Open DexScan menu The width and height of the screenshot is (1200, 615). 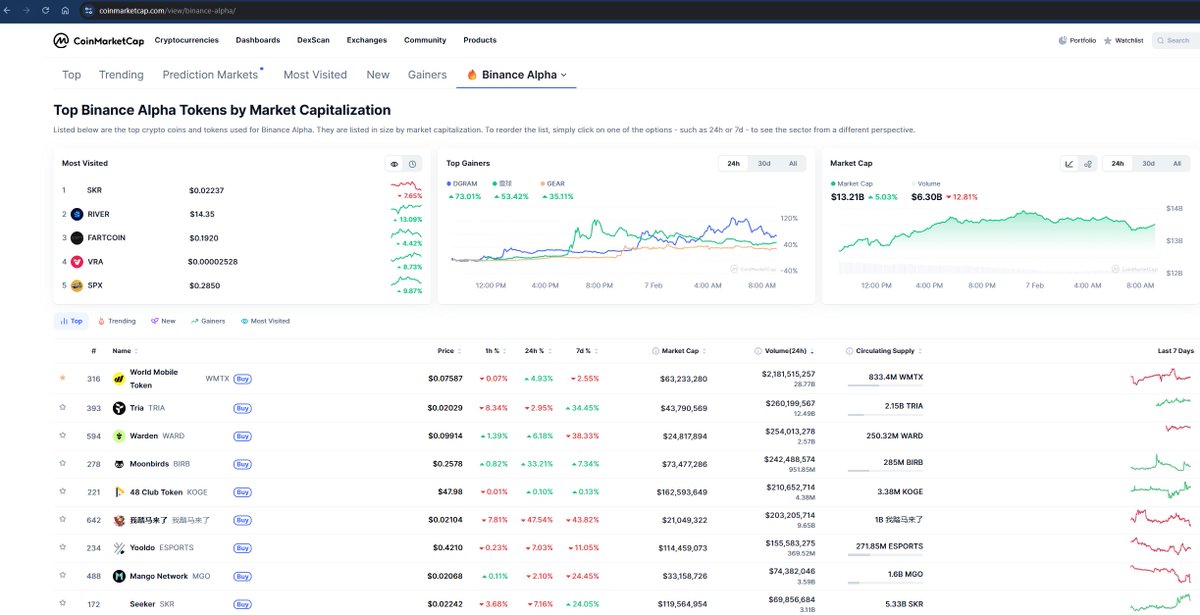point(313,41)
